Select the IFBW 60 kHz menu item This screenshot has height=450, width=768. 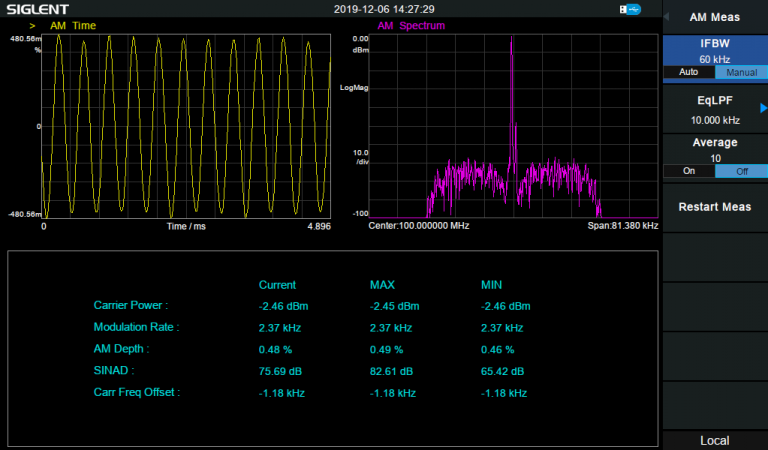(x=714, y=51)
